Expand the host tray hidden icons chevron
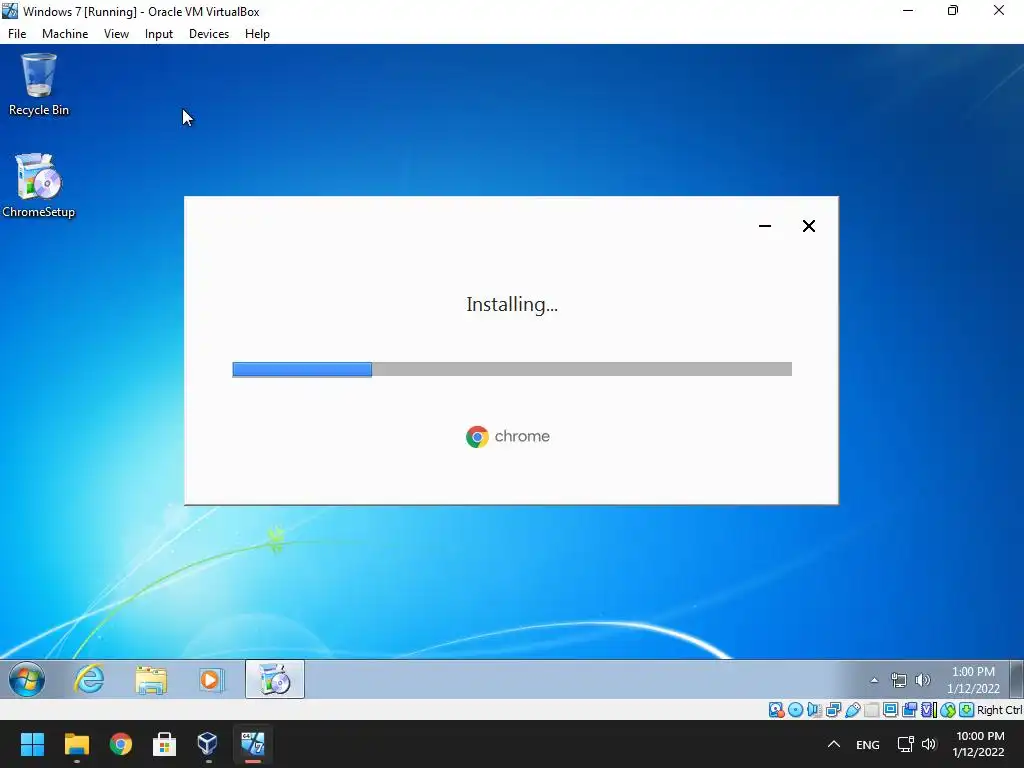Image resolution: width=1024 pixels, height=768 pixels. click(x=834, y=744)
